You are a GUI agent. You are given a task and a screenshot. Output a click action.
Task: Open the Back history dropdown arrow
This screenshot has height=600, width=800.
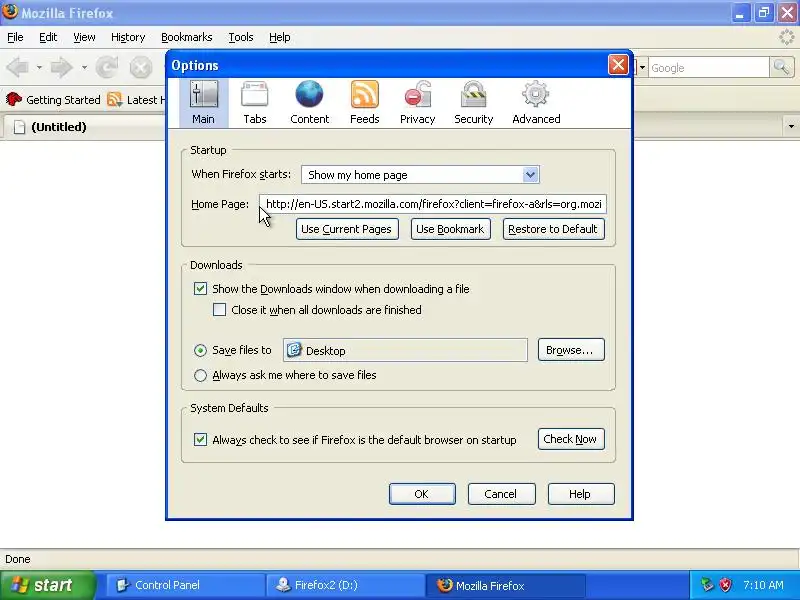39,67
